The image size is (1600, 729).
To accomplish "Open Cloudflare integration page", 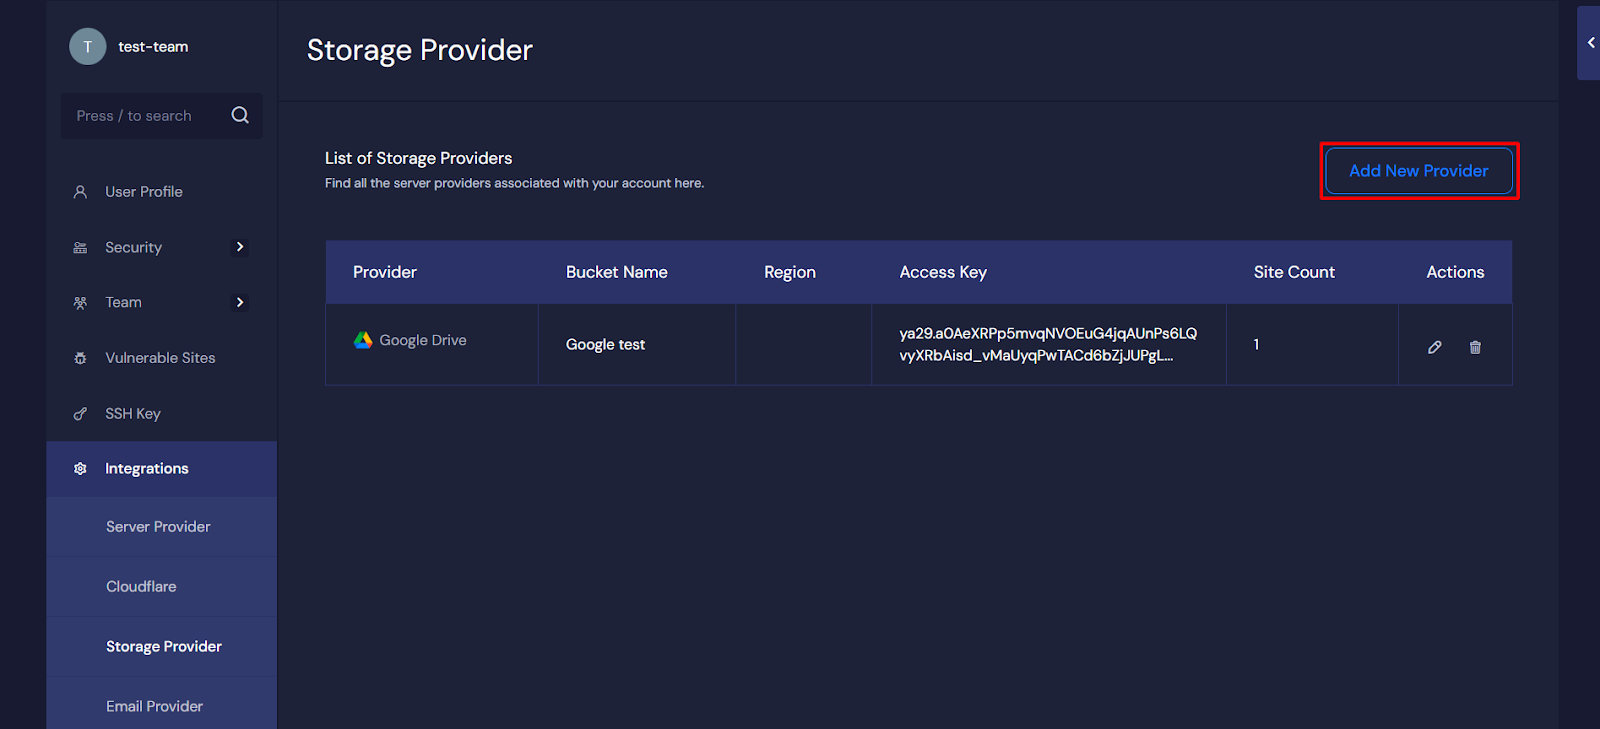I will [x=141, y=587].
